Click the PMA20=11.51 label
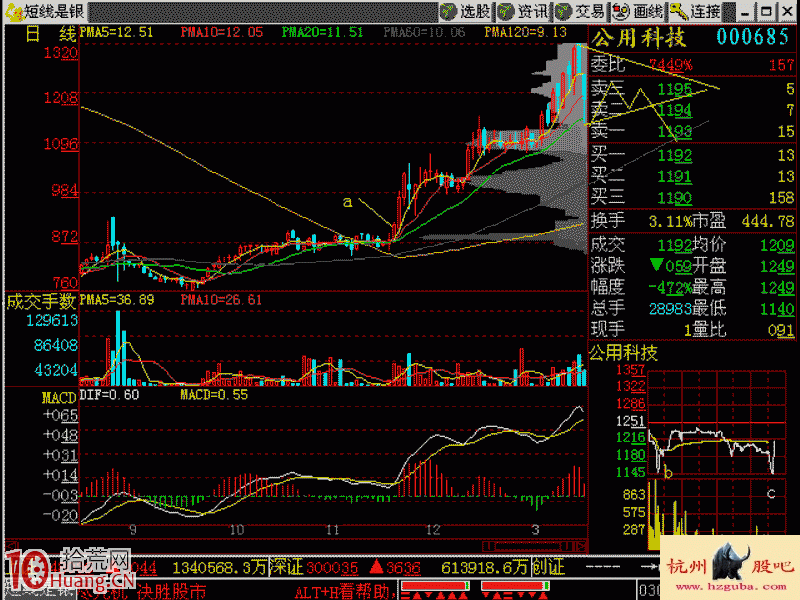 [x=322, y=32]
